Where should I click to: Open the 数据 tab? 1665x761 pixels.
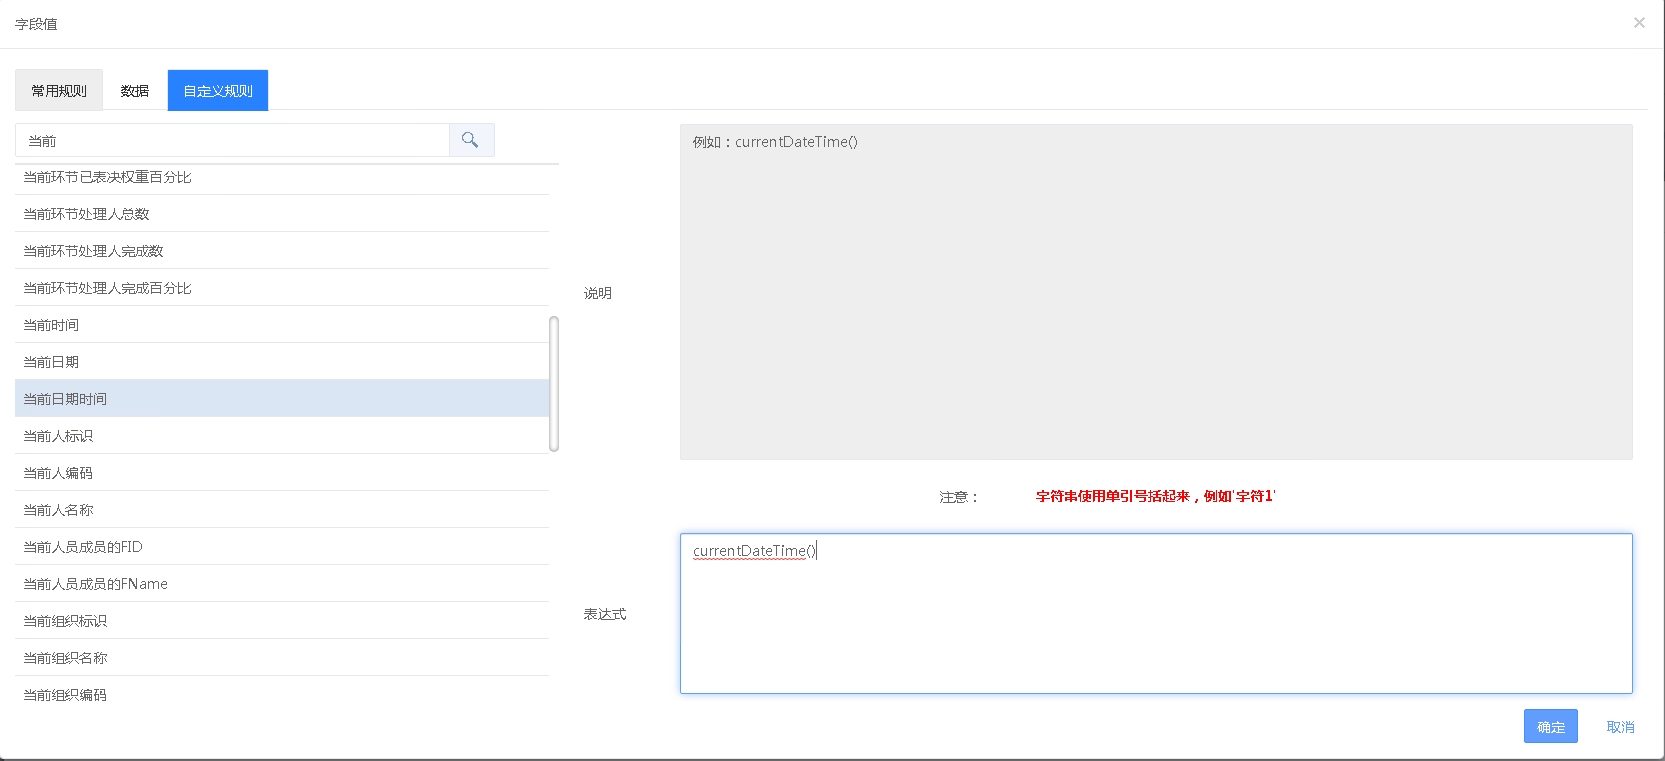pyautogui.click(x=135, y=91)
